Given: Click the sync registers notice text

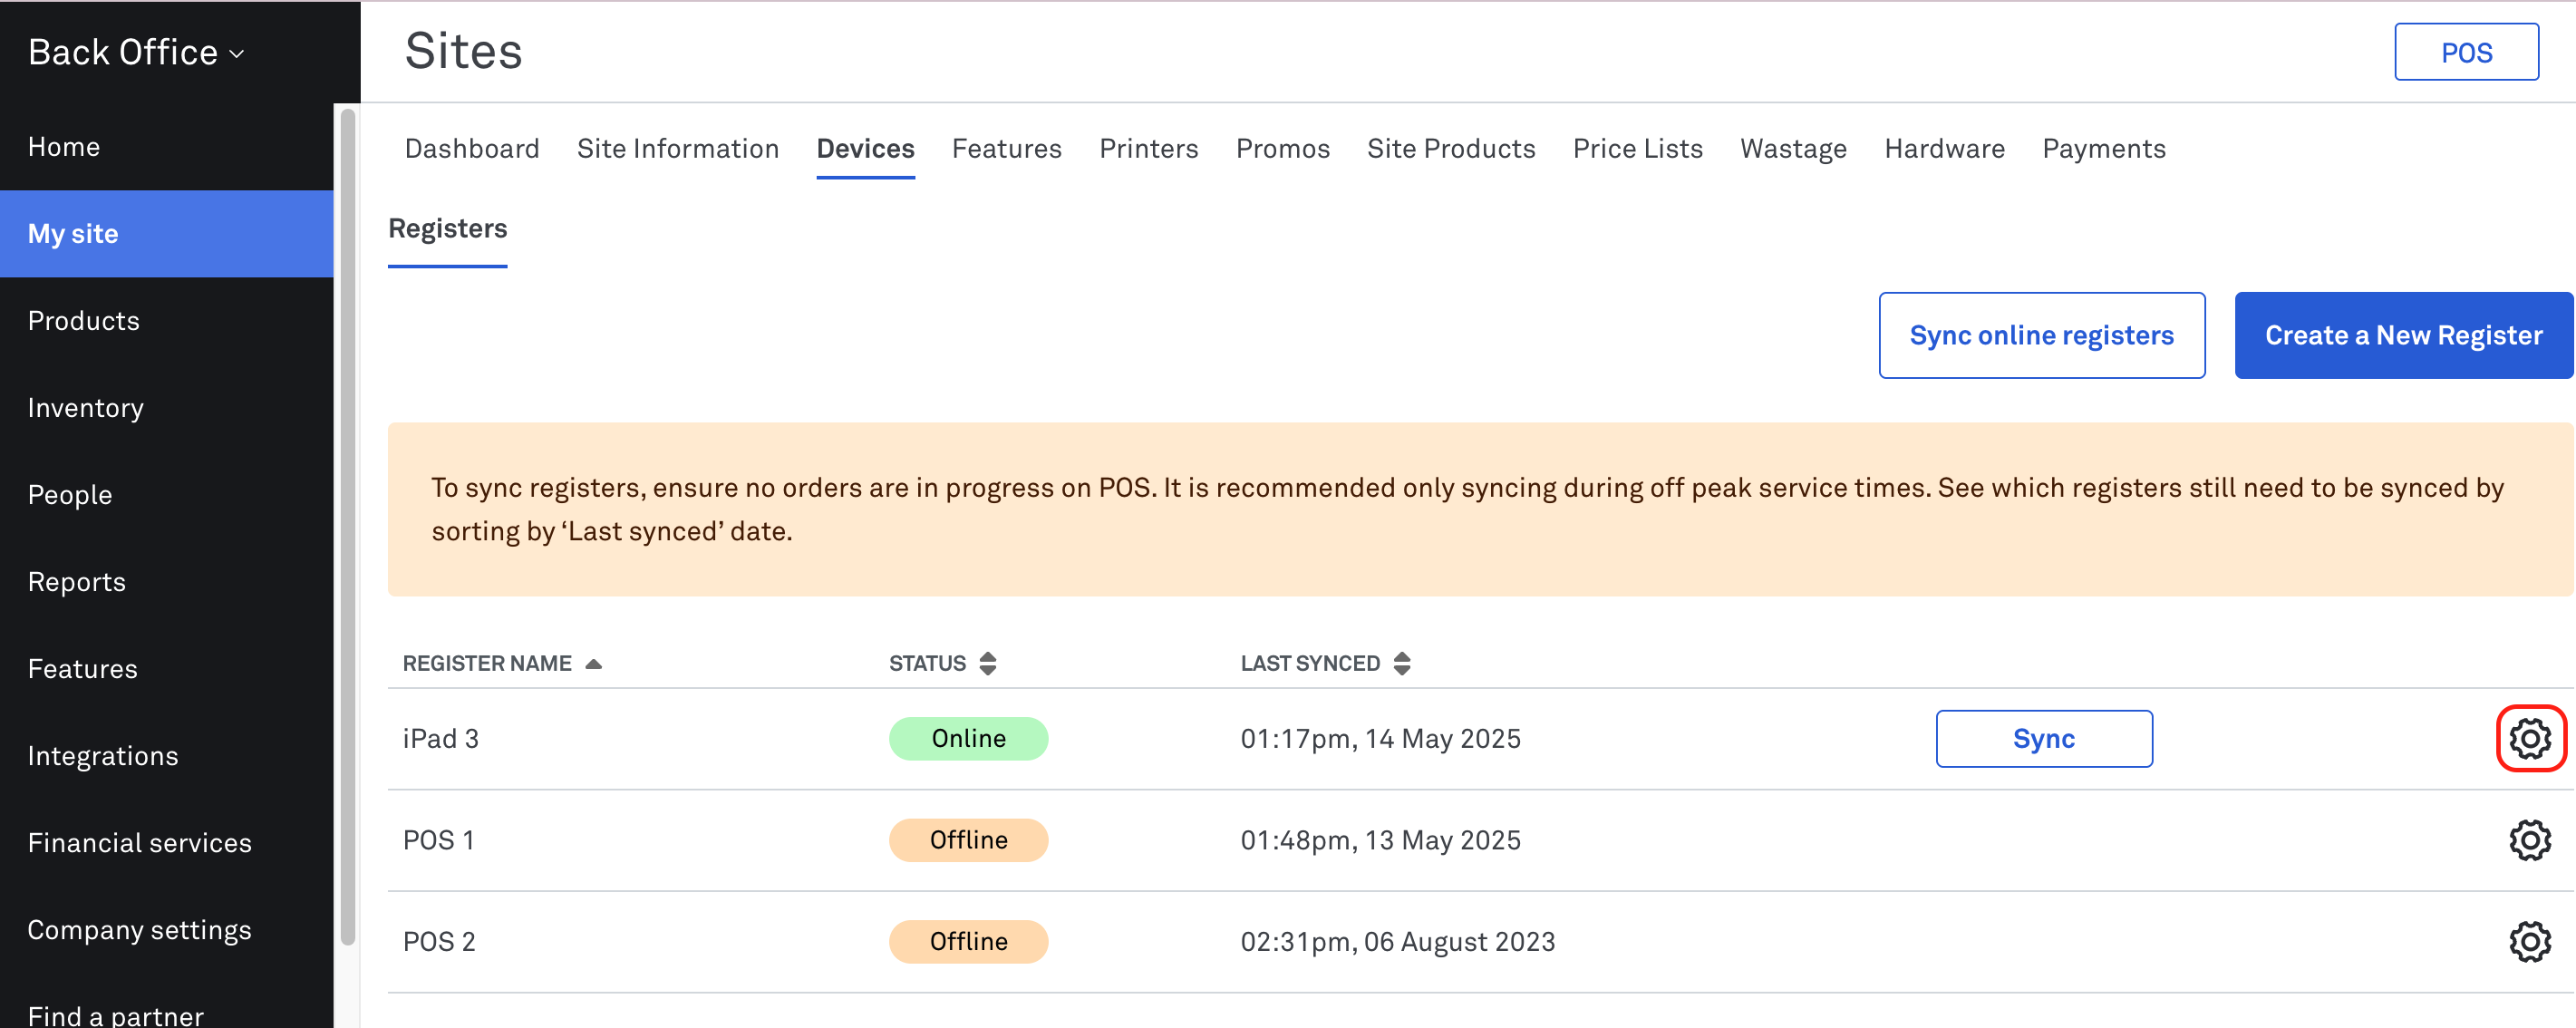Looking at the screenshot, I should pyautogui.click(x=1467, y=509).
